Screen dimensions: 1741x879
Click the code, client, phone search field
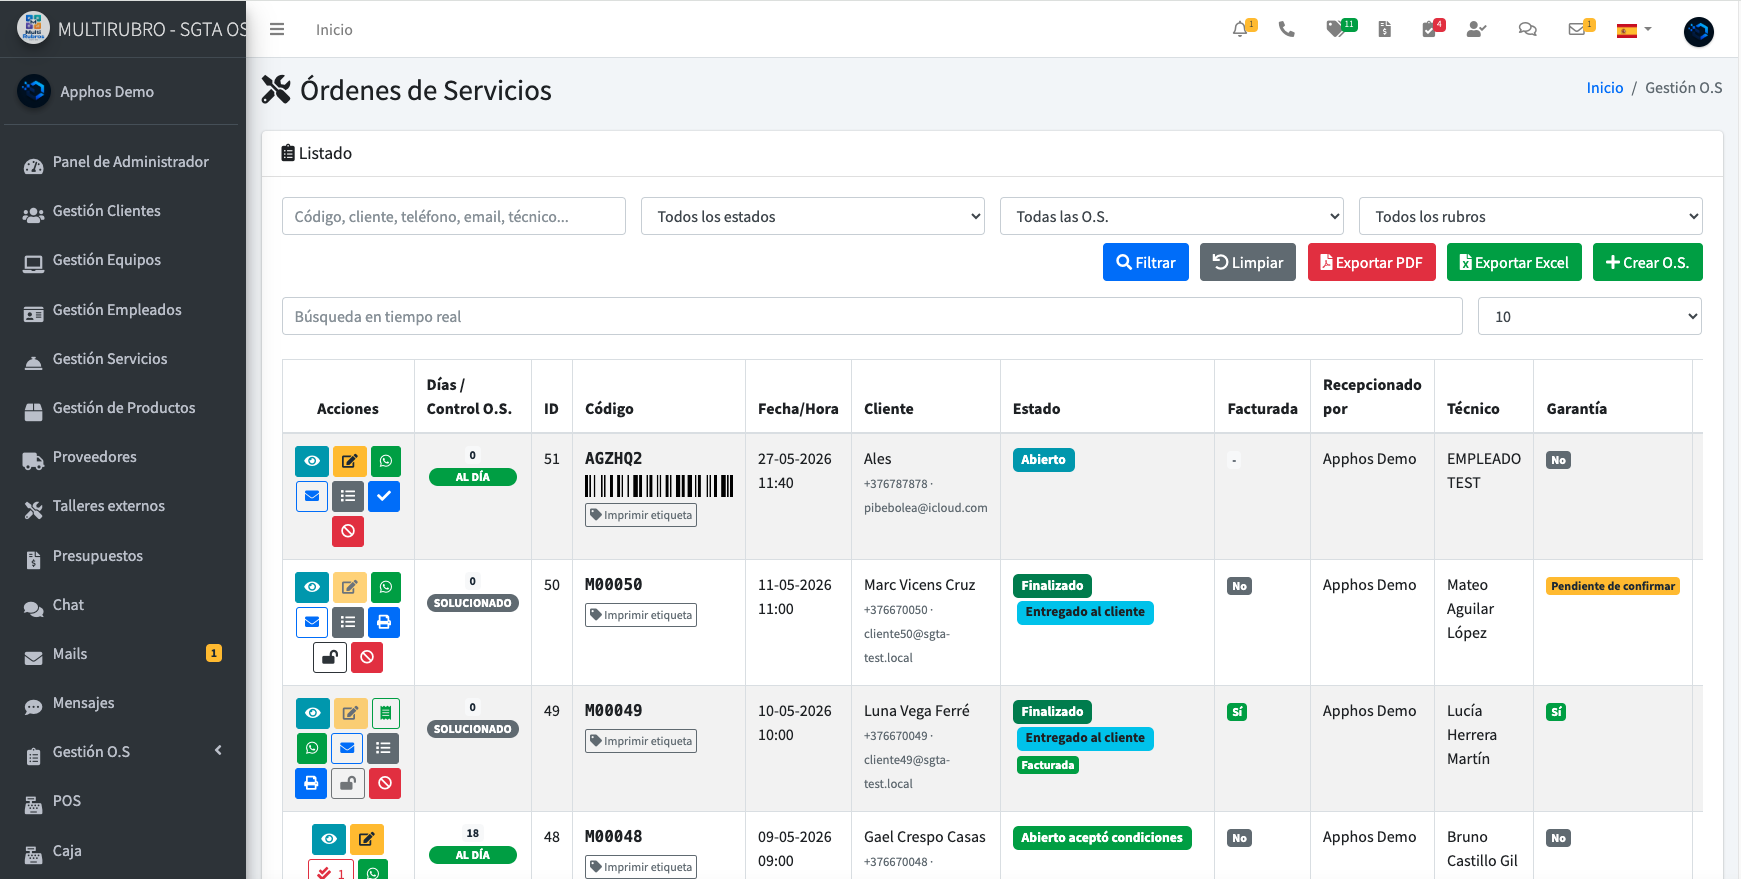coord(454,216)
